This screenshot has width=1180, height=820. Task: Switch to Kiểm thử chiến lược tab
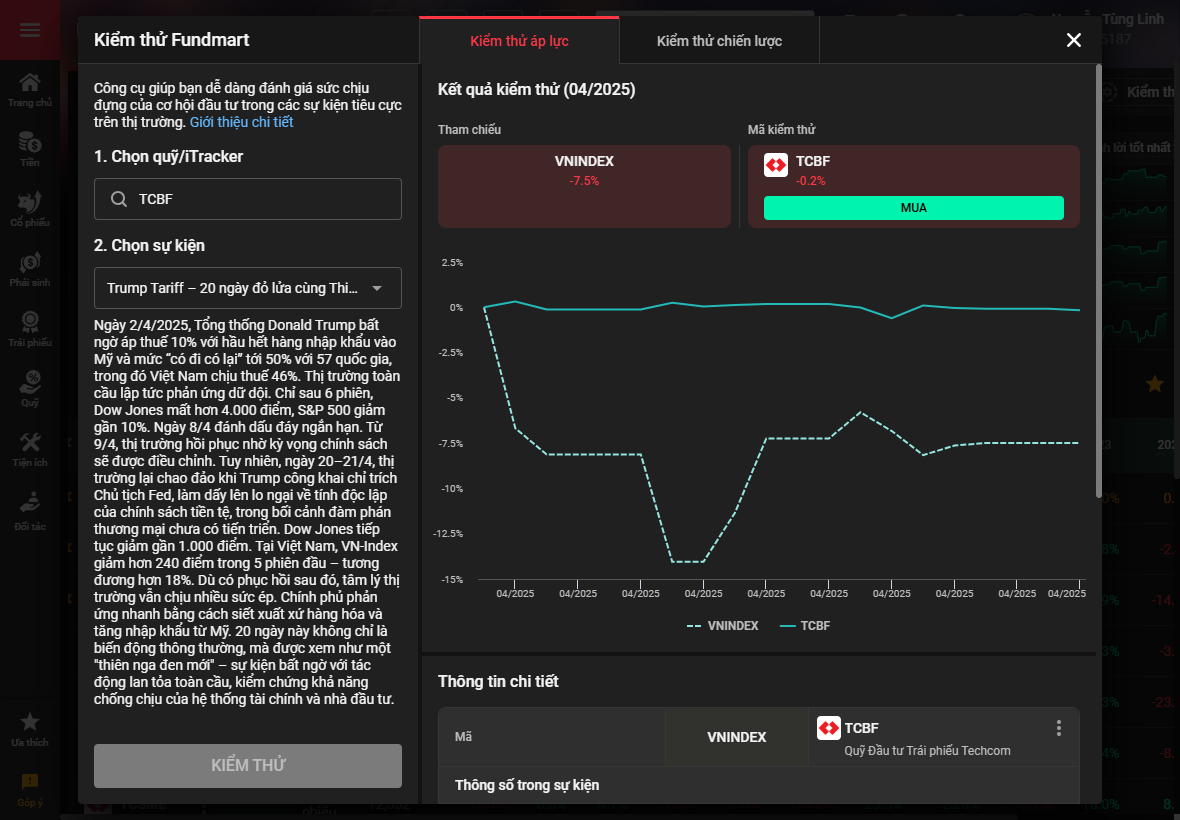719,41
